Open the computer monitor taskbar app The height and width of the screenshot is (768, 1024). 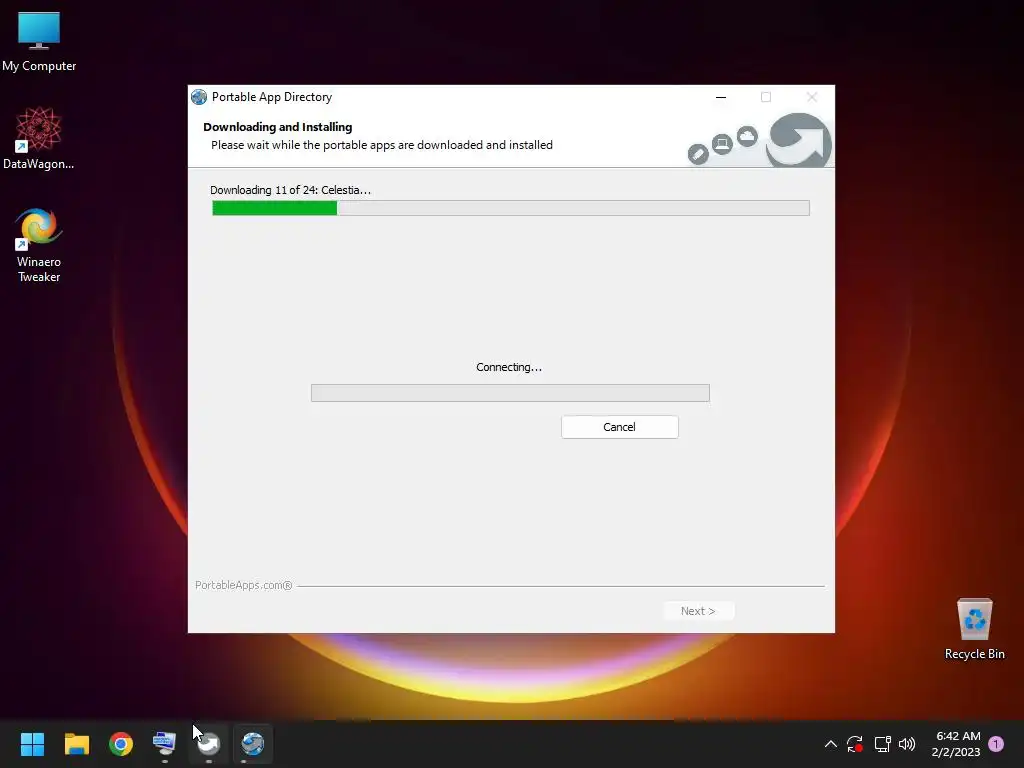coord(164,744)
